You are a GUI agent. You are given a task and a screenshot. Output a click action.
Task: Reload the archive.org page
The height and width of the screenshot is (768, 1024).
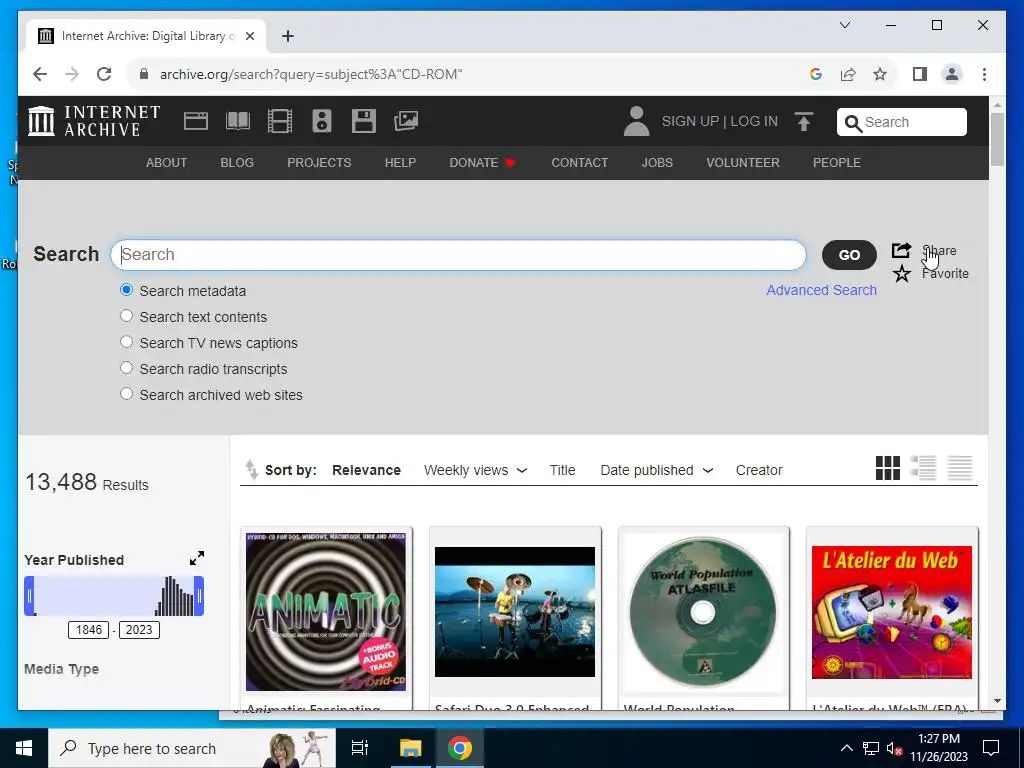[x=104, y=74]
